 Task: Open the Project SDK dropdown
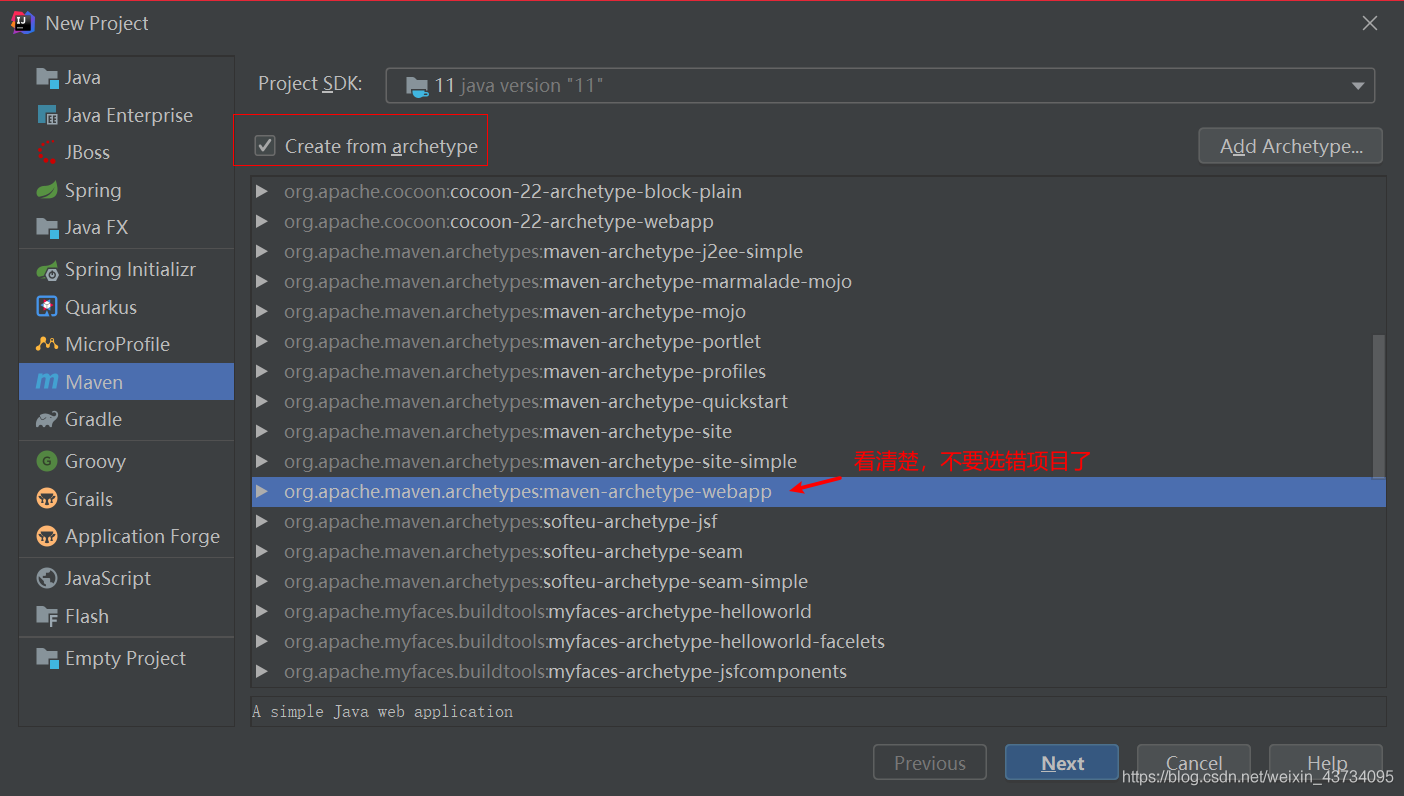(1358, 86)
